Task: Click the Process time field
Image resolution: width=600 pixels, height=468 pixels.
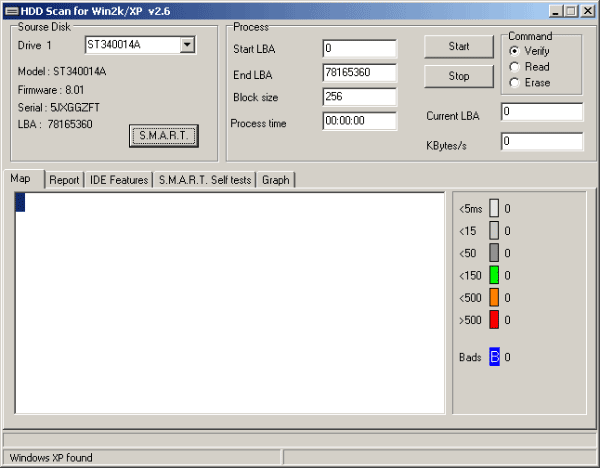Action: pos(359,121)
